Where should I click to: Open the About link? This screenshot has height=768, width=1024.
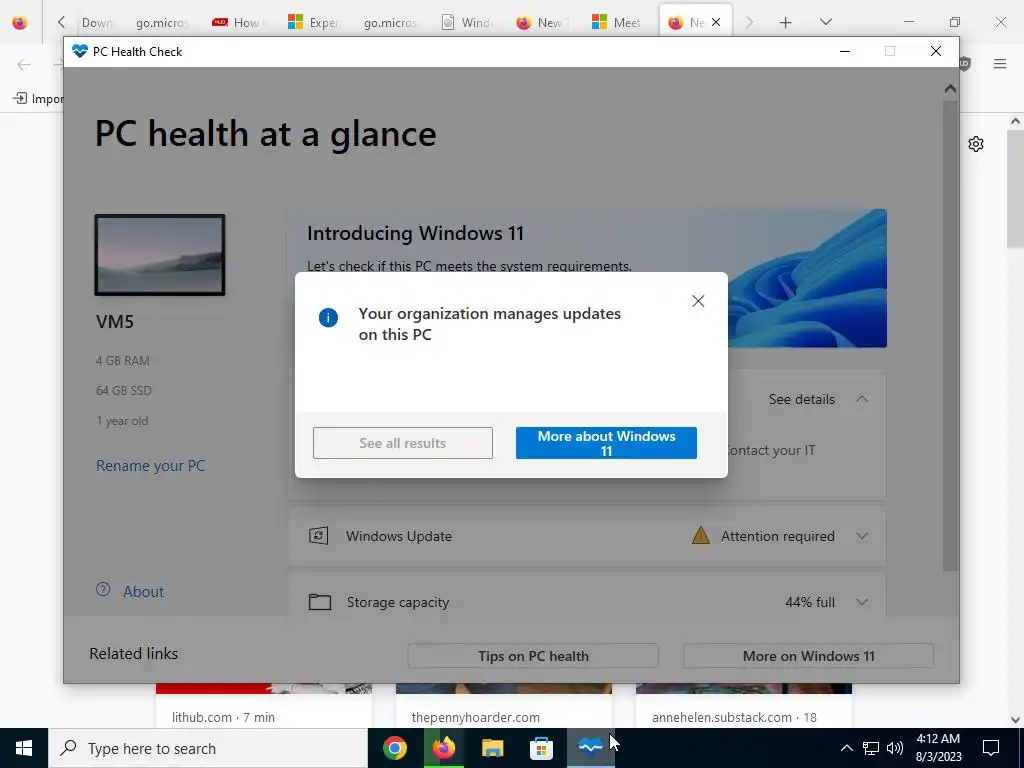tap(143, 592)
